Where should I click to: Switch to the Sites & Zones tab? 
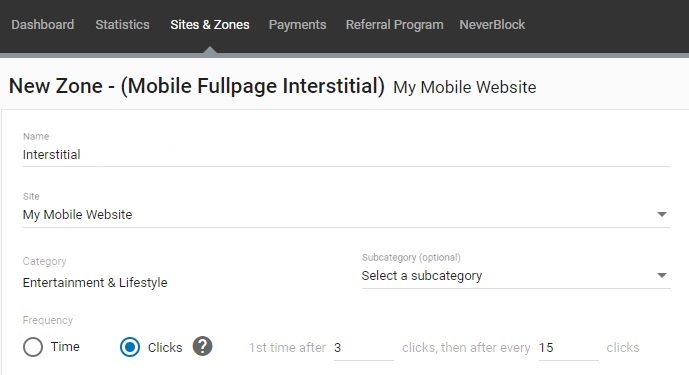(210, 25)
